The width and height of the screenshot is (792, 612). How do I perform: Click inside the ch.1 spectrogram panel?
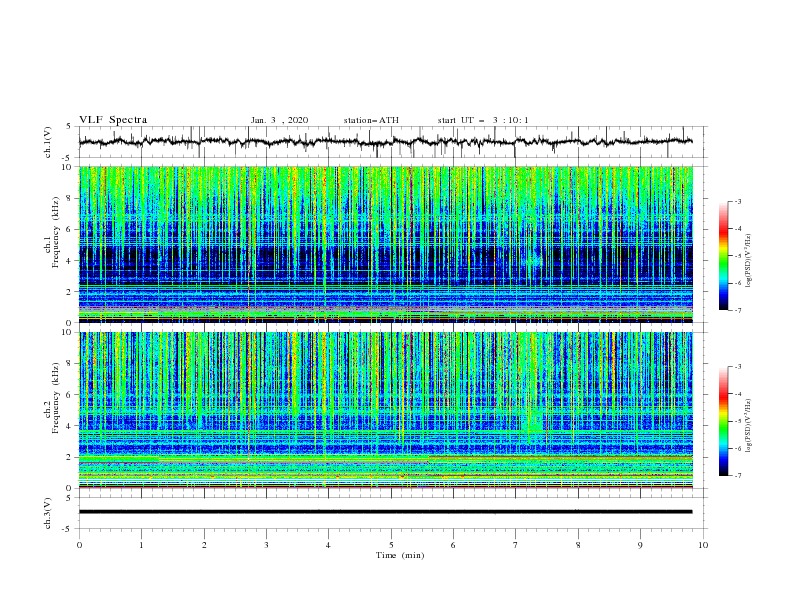[x=386, y=244]
